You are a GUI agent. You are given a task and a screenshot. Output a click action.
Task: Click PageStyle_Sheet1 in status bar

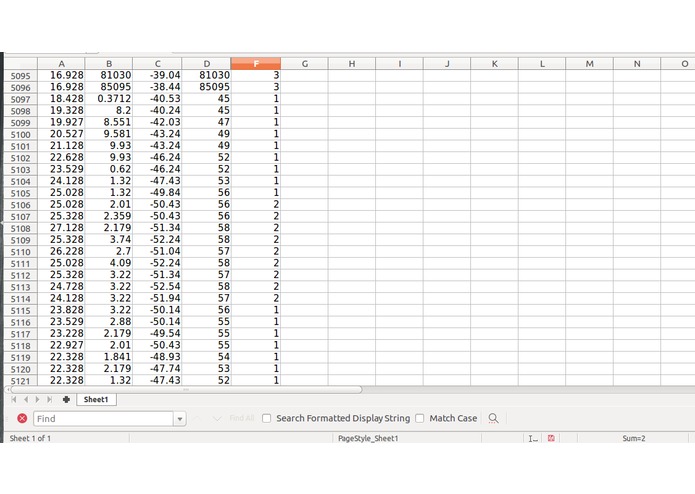point(368,438)
